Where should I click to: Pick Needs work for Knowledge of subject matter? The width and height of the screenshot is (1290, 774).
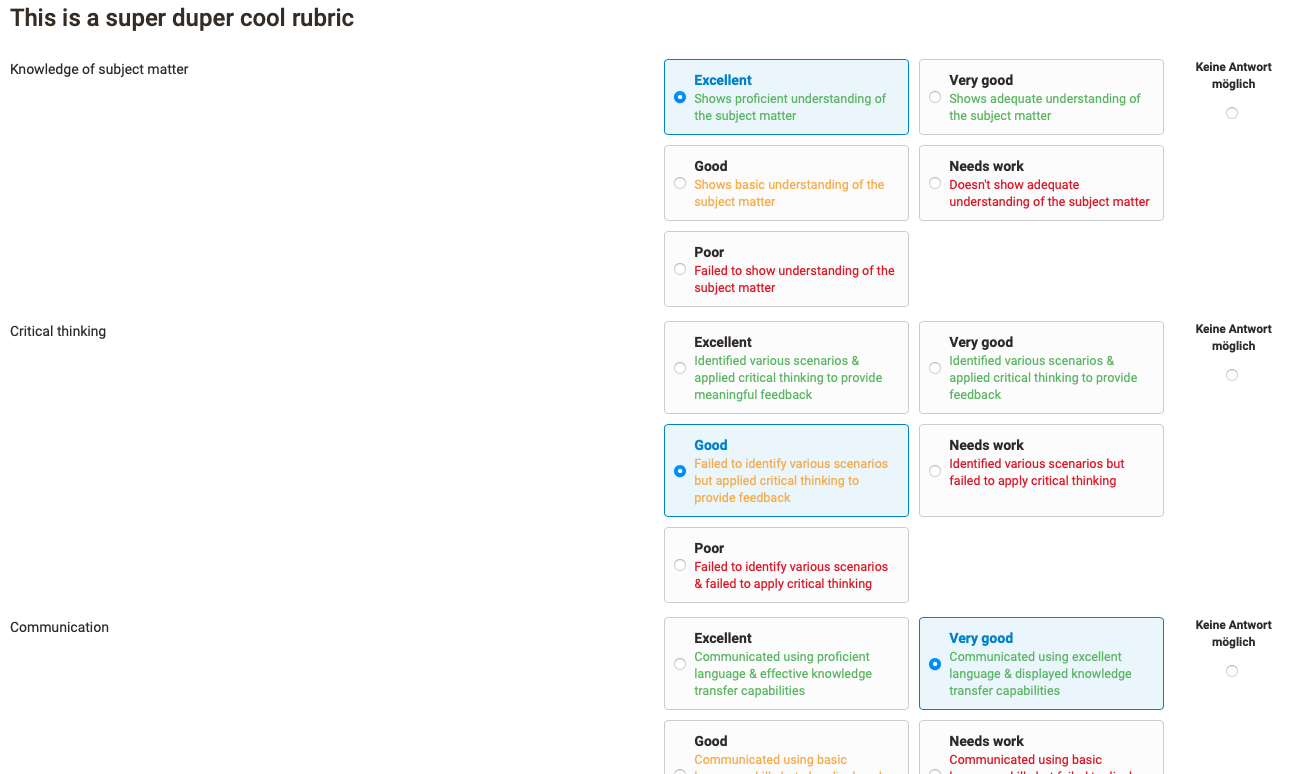click(935, 183)
